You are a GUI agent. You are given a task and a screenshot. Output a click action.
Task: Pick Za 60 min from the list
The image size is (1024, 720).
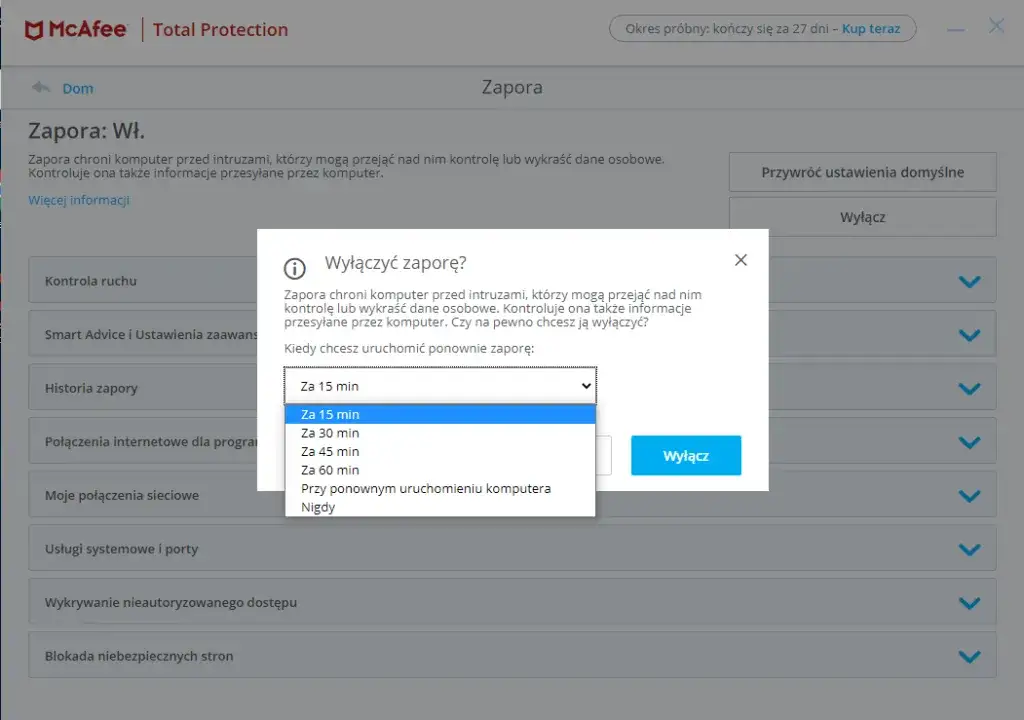pos(330,470)
